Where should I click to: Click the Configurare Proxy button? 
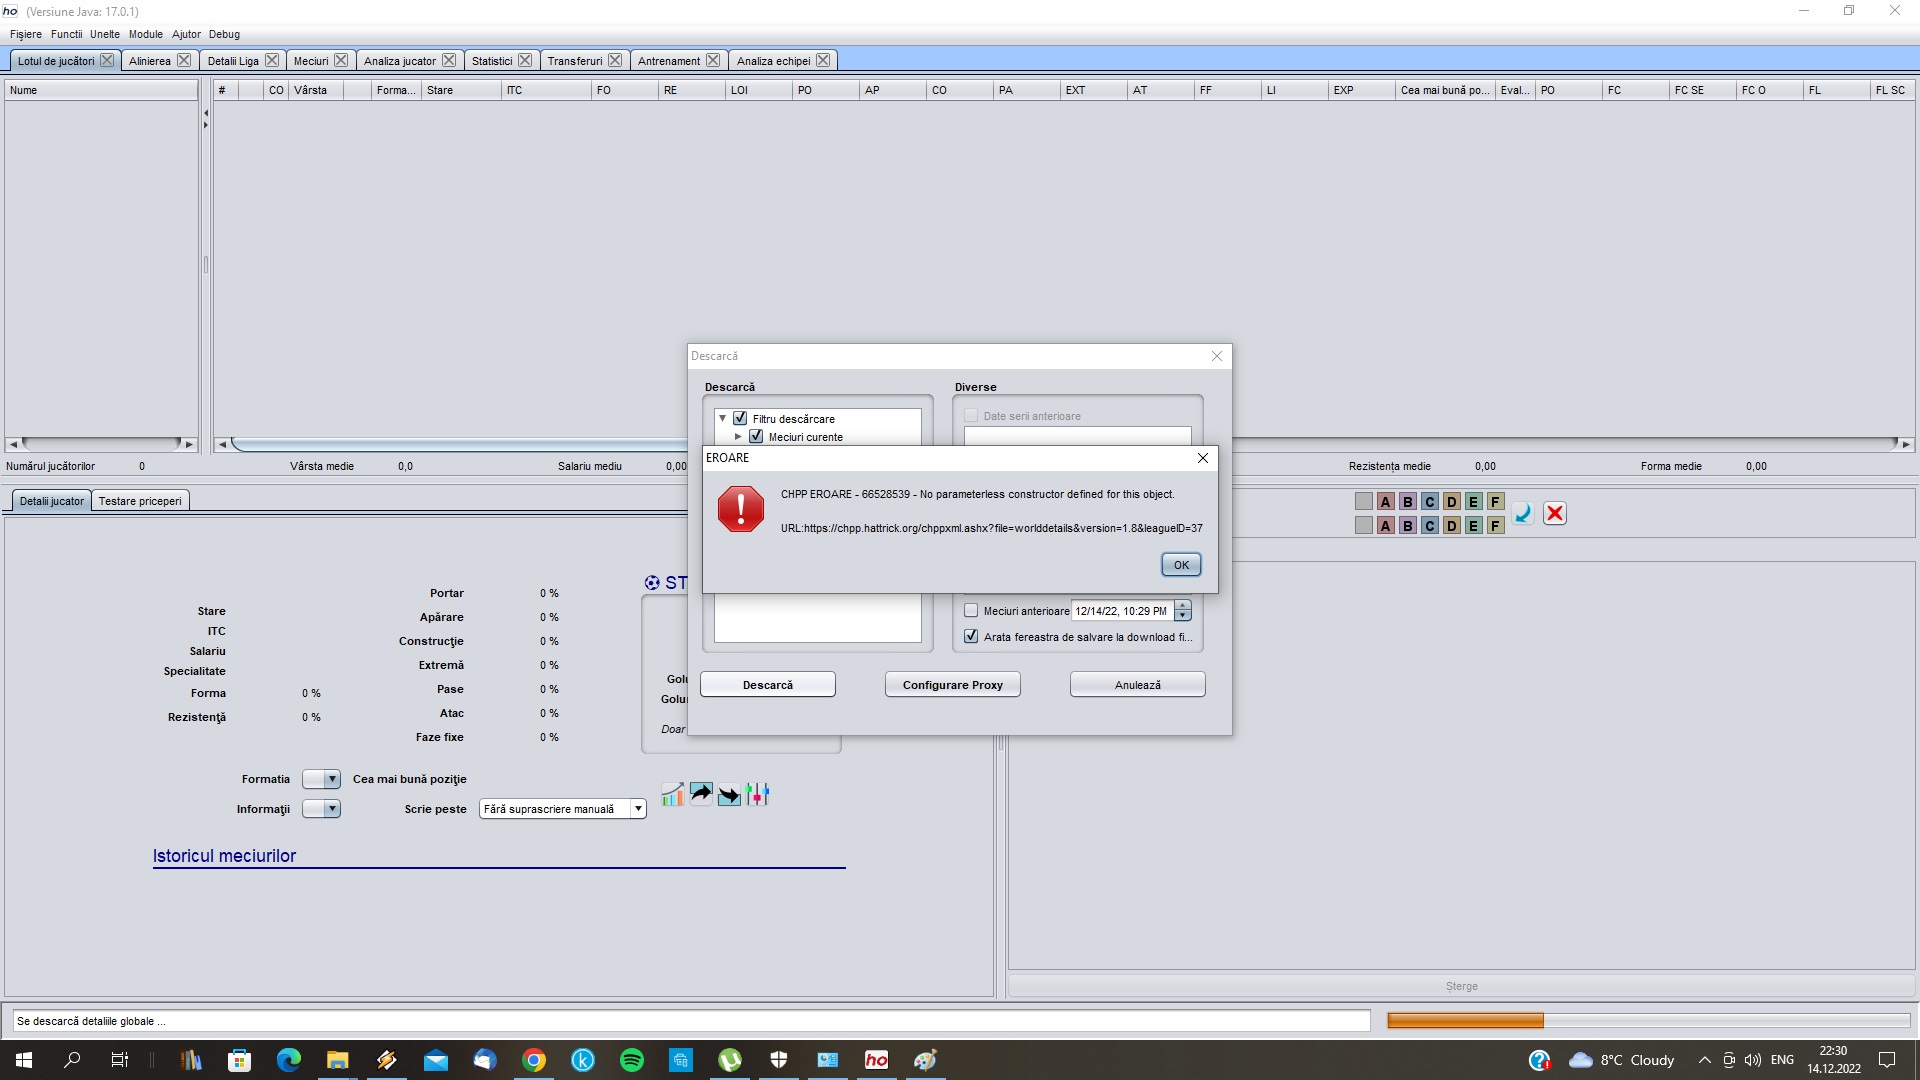click(x=951, y=684)
